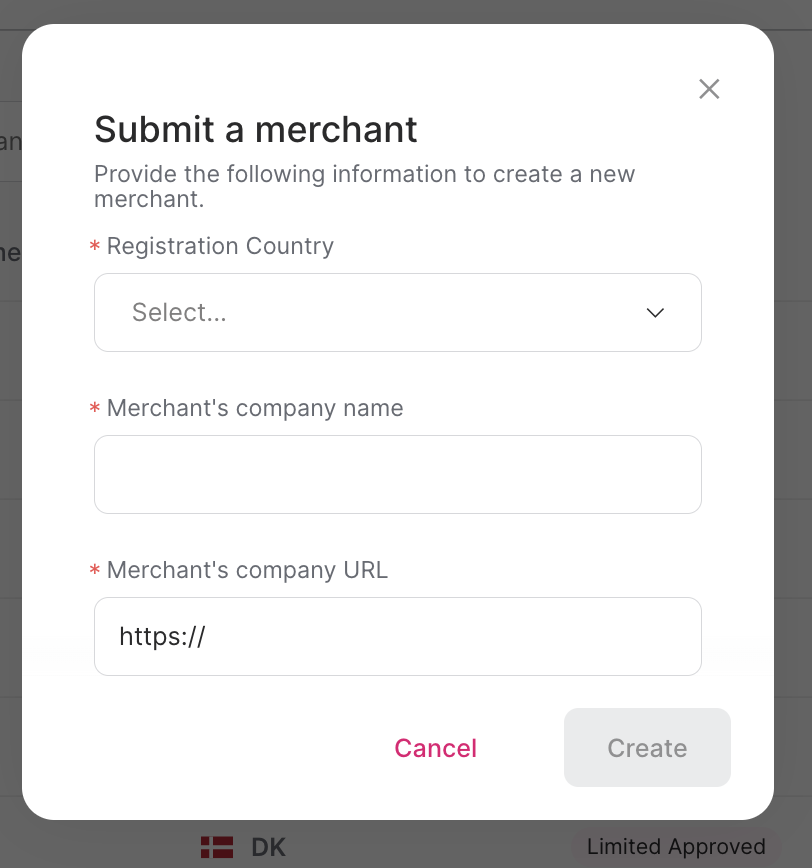The image size is (812, 868).
Task: Focus the merchant's company name field
Action: click(x=397, y=474)
